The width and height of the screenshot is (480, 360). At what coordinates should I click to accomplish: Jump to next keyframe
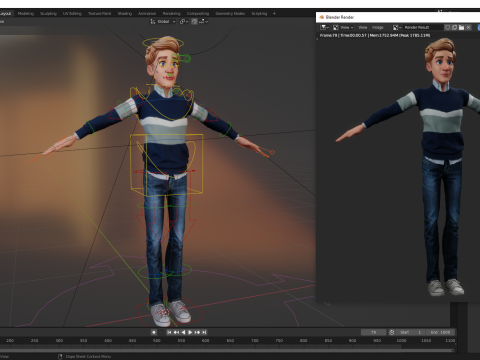coord(197,332)
